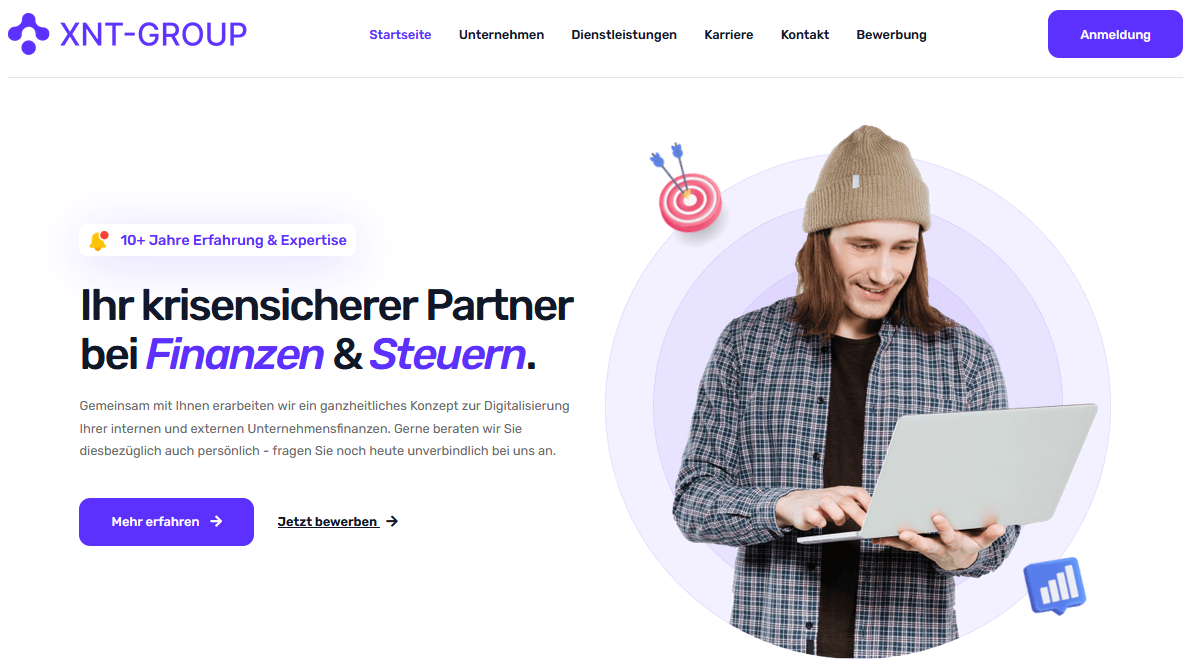1188x671 pixels.
Task: Open the Unternehmen menu item
Action: tap(501, 35)
